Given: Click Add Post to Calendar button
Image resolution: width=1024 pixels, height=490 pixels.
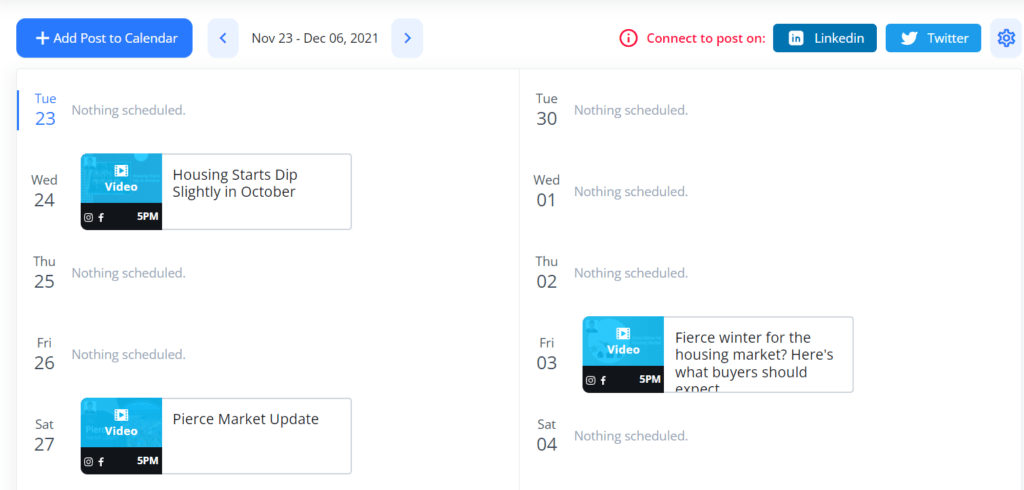Looking at the screenshot, I should (x=104, y=38).
